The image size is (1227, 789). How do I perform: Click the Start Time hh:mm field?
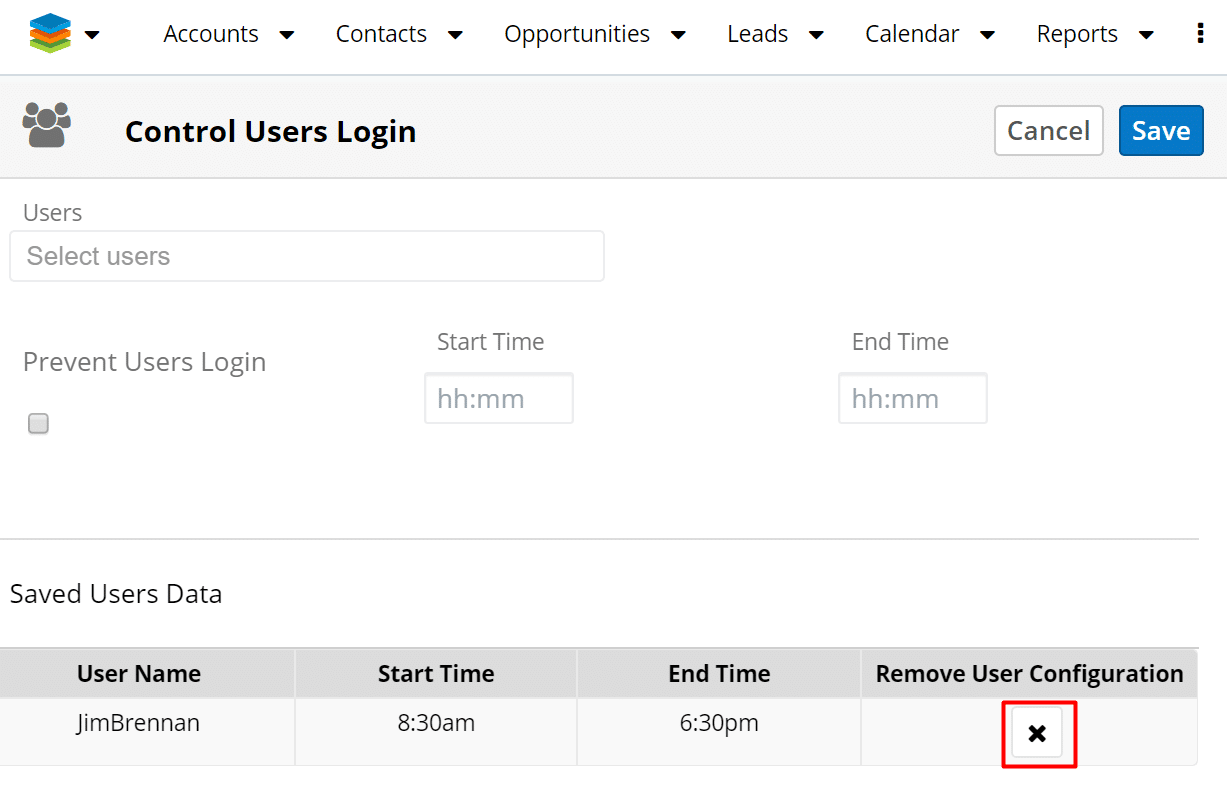(x=498, y=398)
